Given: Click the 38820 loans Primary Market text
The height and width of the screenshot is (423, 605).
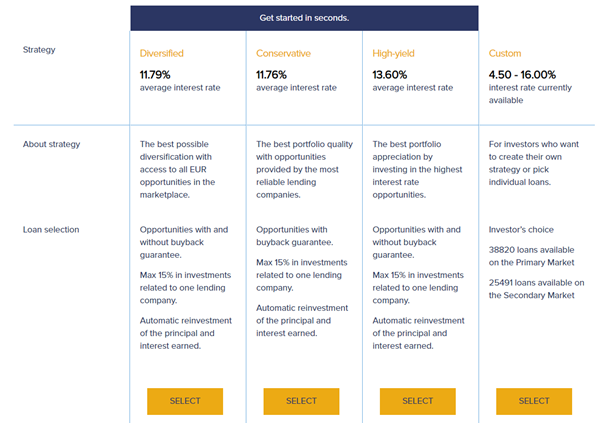Looking at the screenshot, I should (x=532, y=255).
